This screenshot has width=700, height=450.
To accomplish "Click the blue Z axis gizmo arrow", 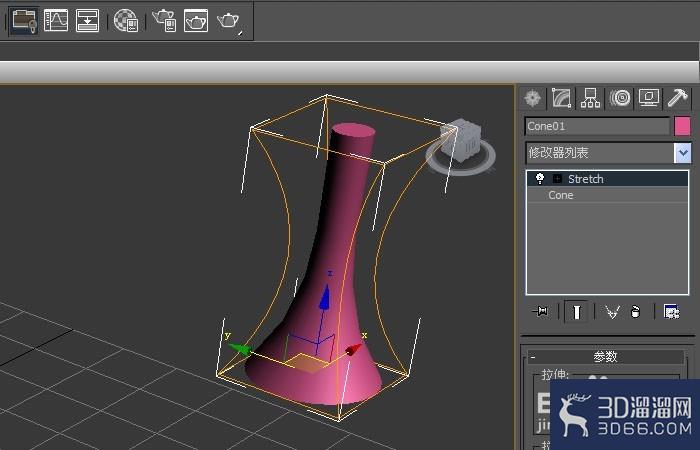I will 325,297.
